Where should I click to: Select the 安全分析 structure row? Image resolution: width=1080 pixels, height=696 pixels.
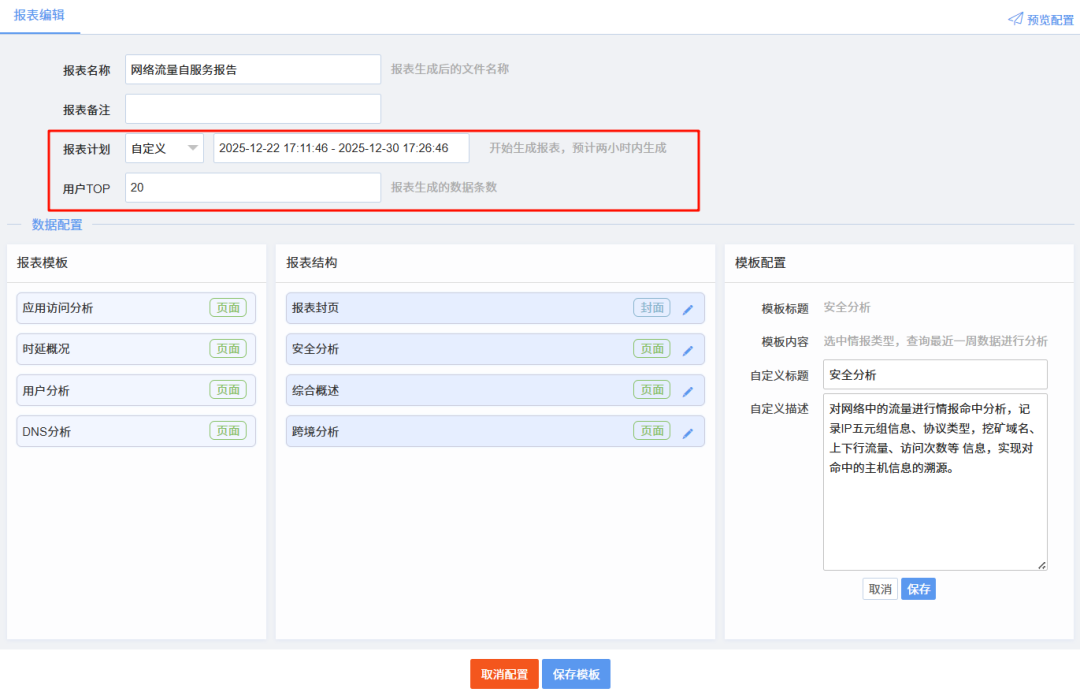tap(495, 349)
